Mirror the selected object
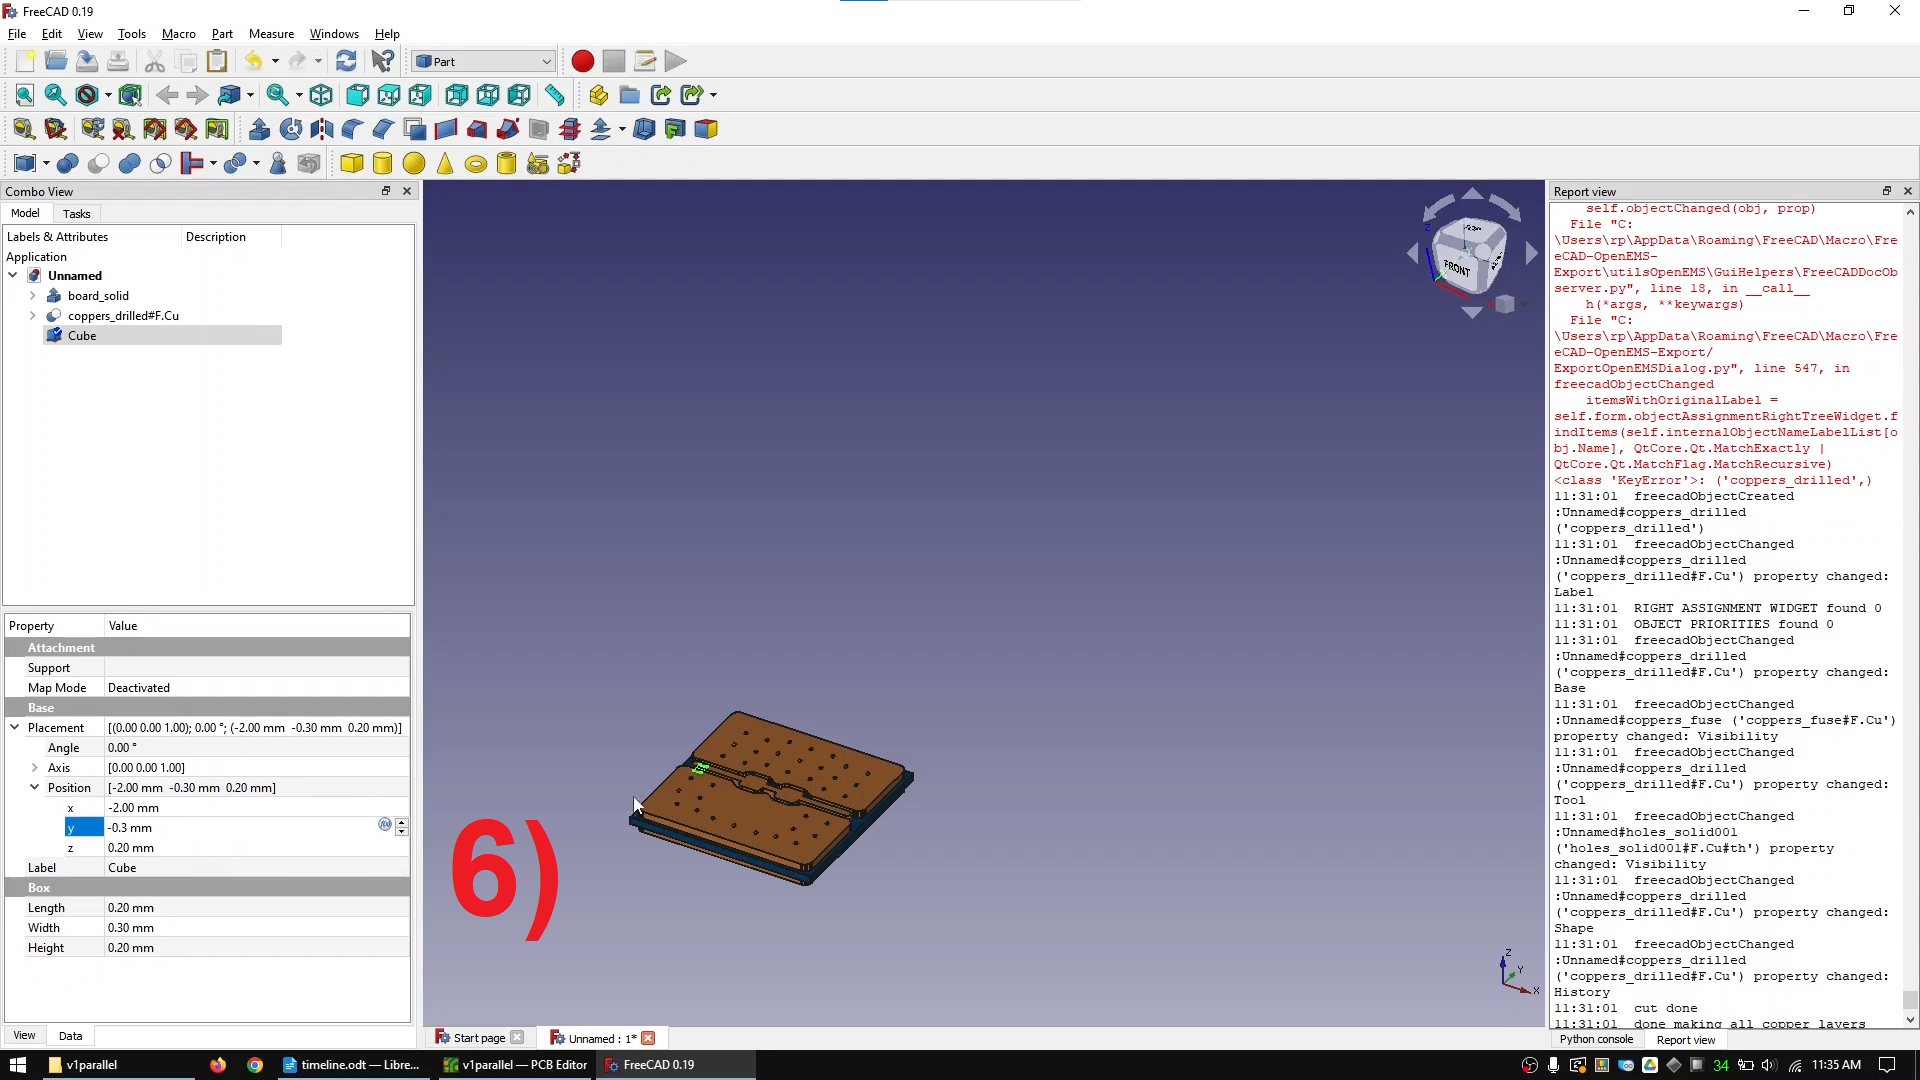Image resolution: width=1920 pixels, height=1080 pixels. click(x=321, y=129)
